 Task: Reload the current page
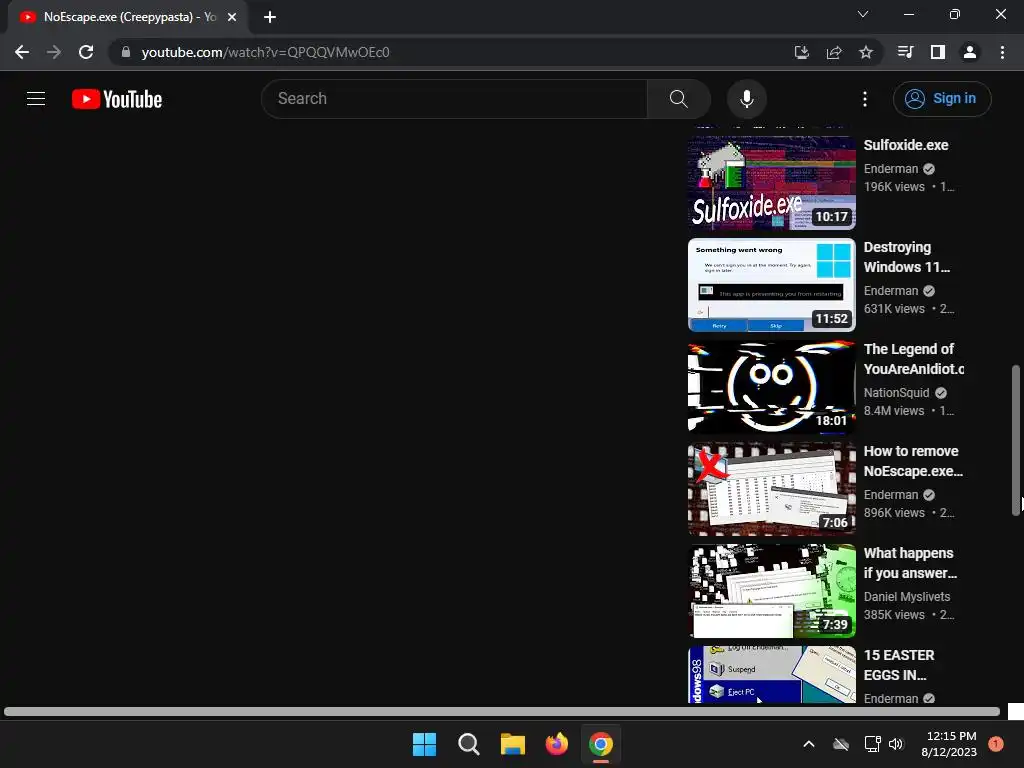pyautogui.click(x=86, y=52)
